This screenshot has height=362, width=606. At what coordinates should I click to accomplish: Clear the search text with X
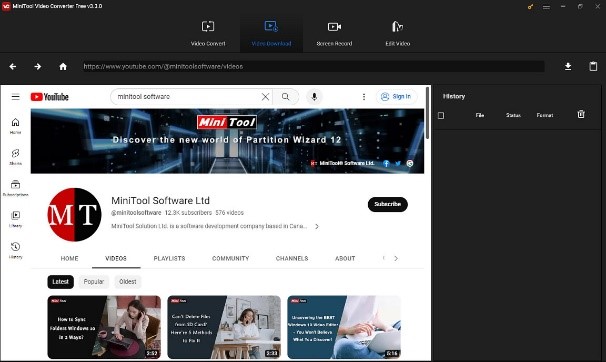266,97
